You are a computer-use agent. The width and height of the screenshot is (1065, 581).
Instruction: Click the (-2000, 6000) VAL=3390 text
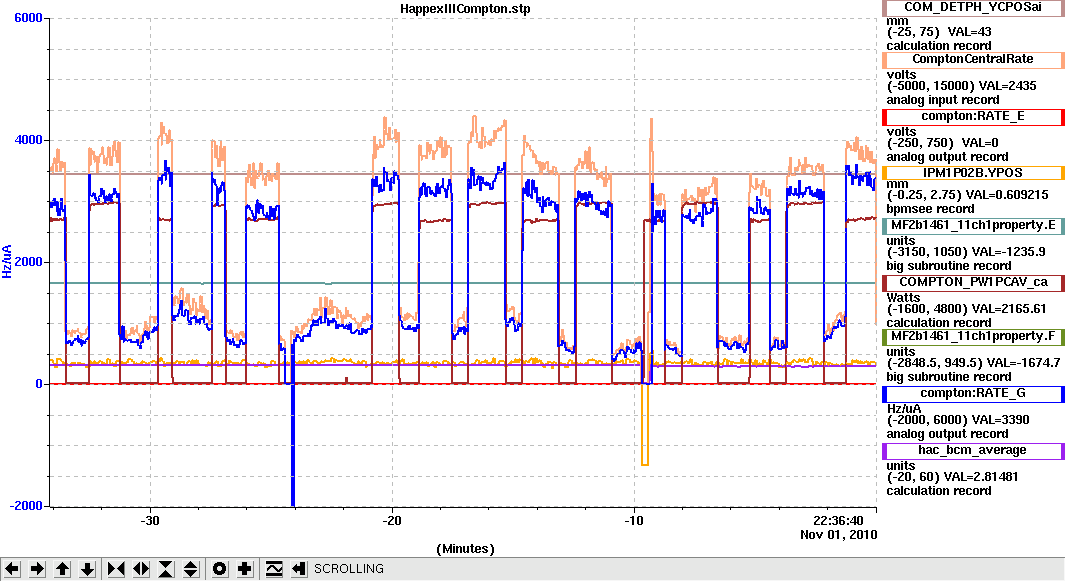(958, 421)
